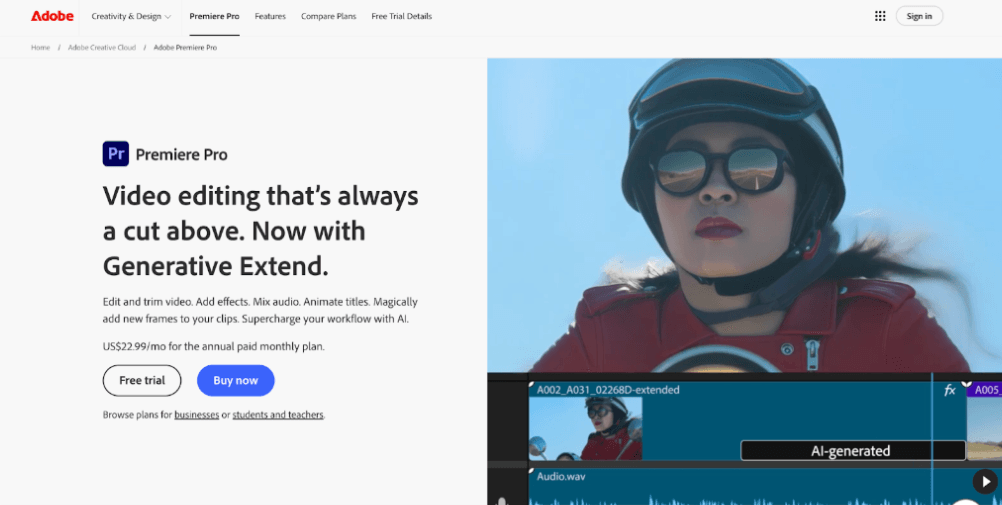Click the Audio.wav track label
The height and width of the screenshot is (505, 1002).
pos(560,476)
